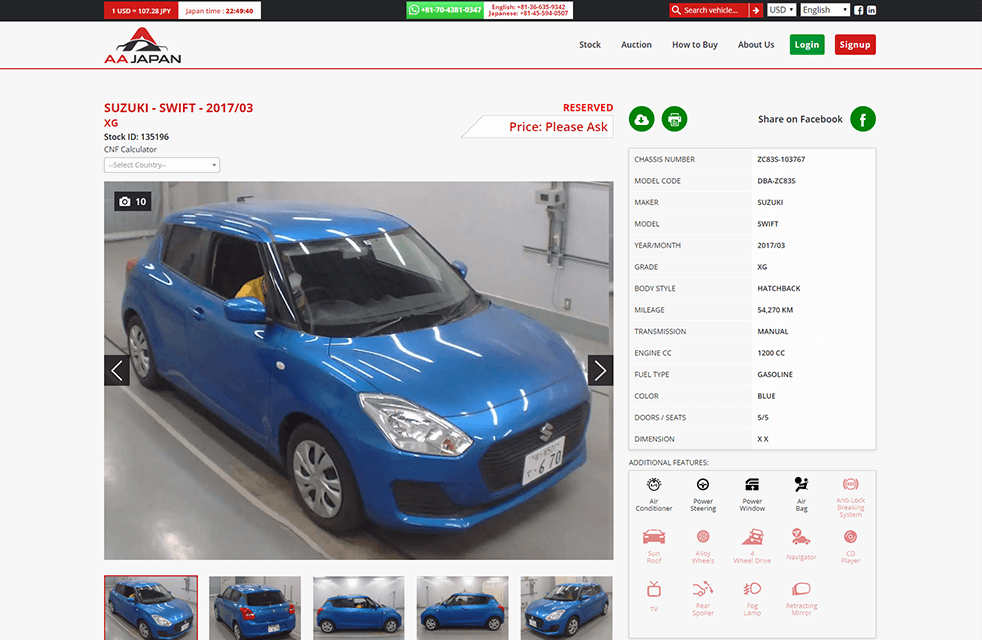Show next car photo with right arrow

click(600, 370)
